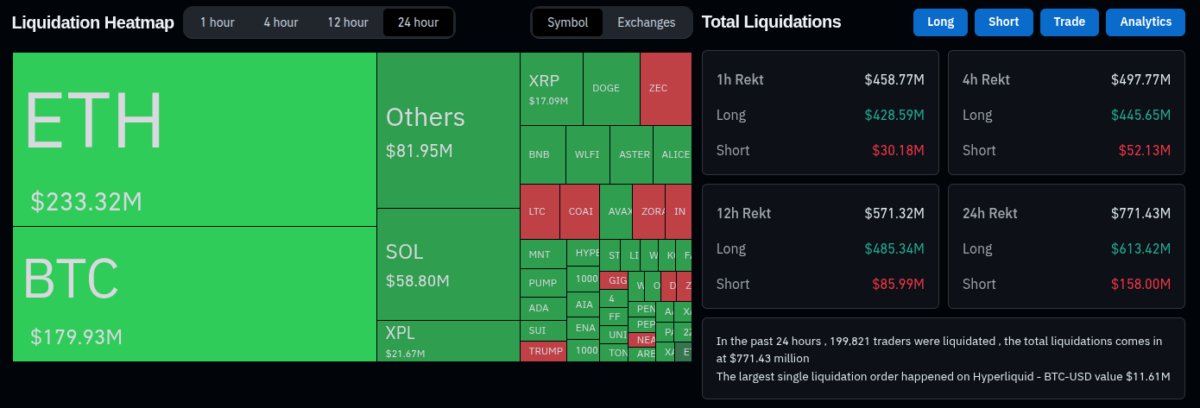Image resolution: width=1200 pixels, height=408 pixels.
Task: Click the Others tile in heatmap
Action: tap(447, 130)
